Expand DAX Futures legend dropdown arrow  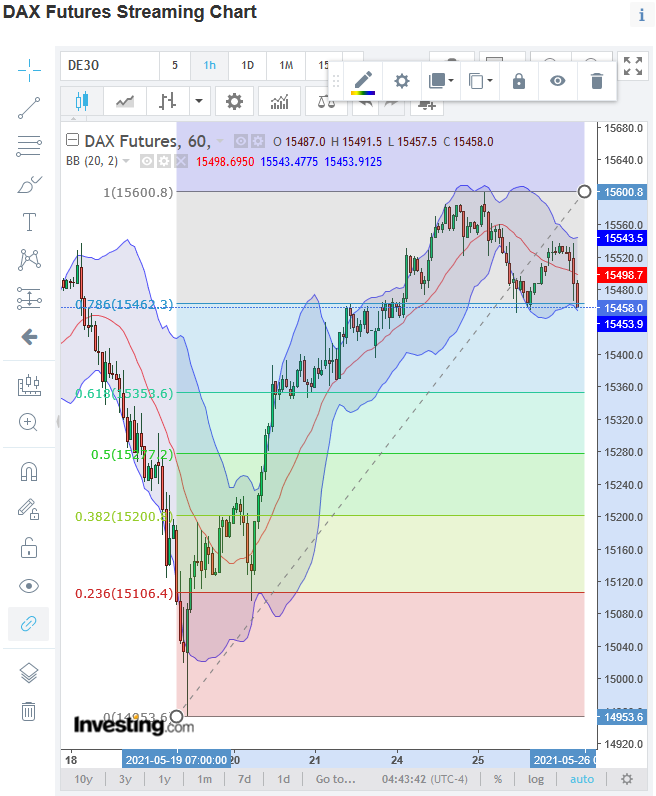point(220,141)
